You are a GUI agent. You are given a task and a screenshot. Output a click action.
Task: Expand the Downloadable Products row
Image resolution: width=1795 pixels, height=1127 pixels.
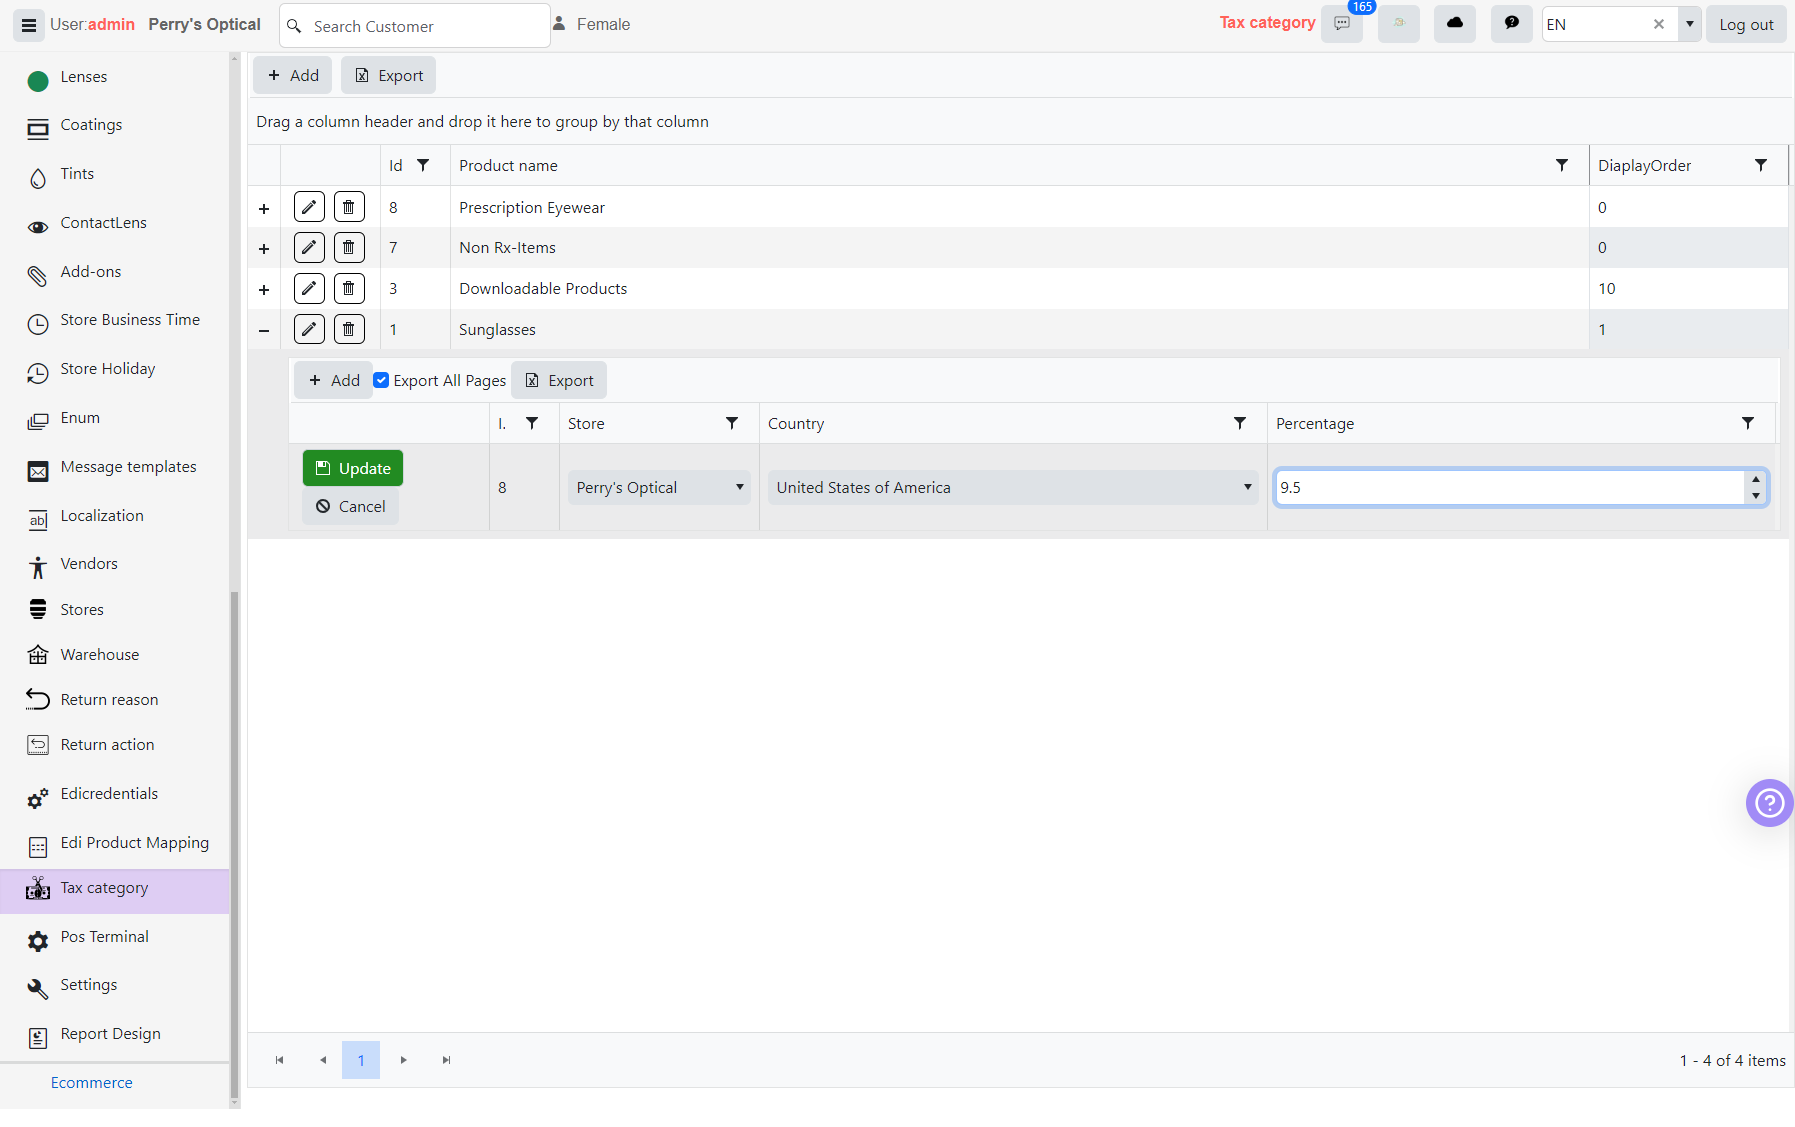(x=264, y=289)
